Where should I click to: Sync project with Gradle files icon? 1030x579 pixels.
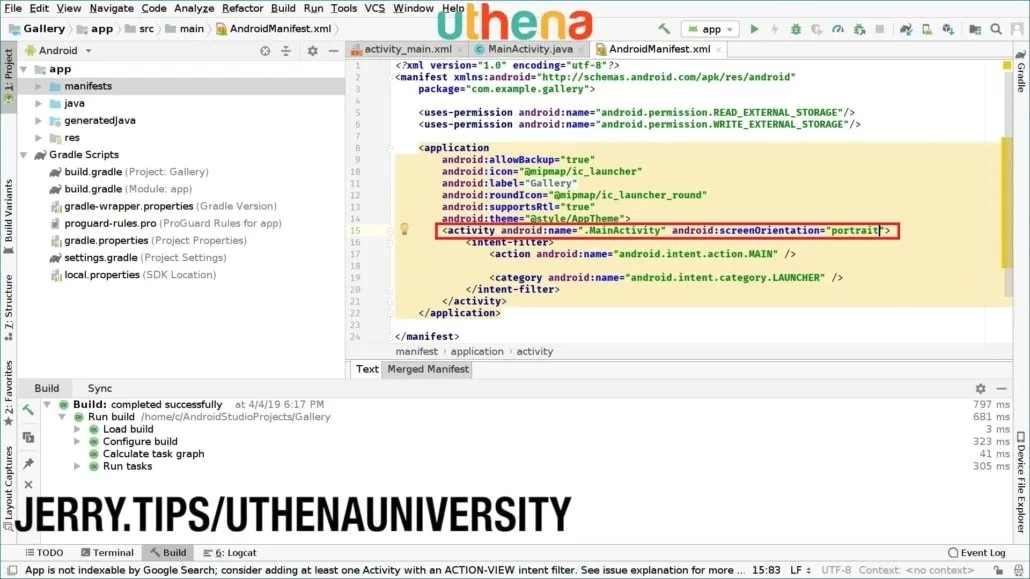[x=906, y=29]
